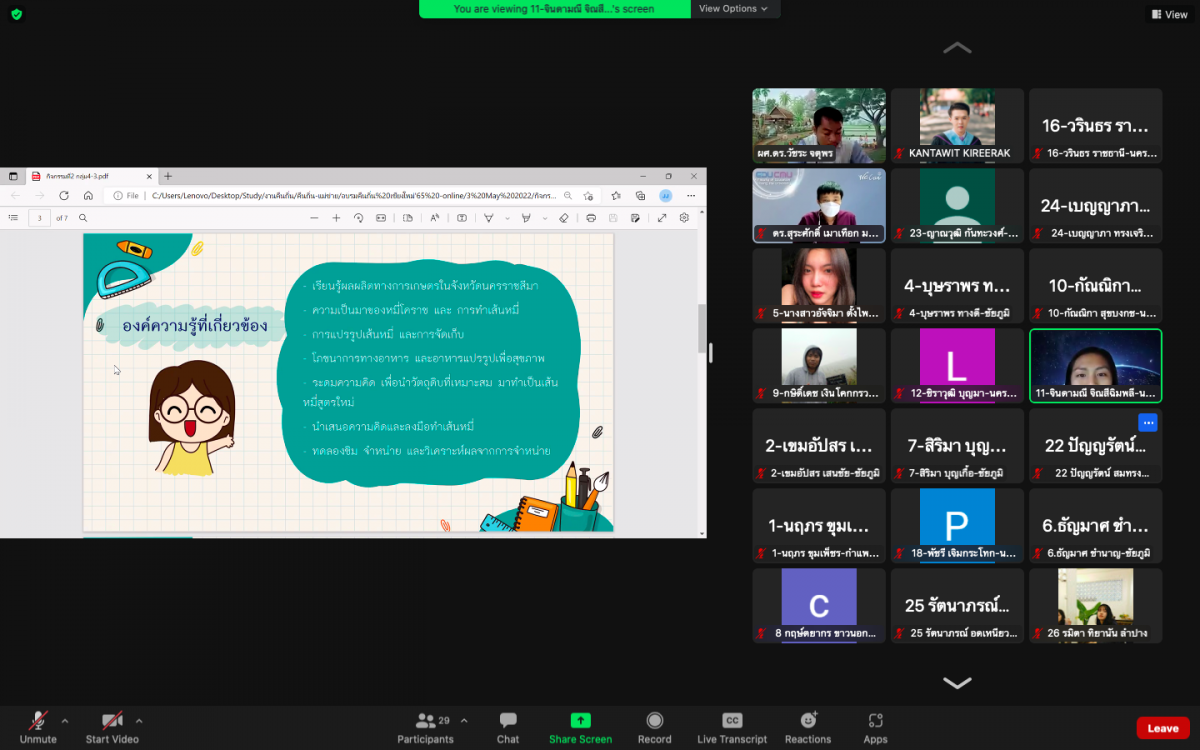
Task: Open the more options button on participant 22's tile
Action: pos(1147,423)
